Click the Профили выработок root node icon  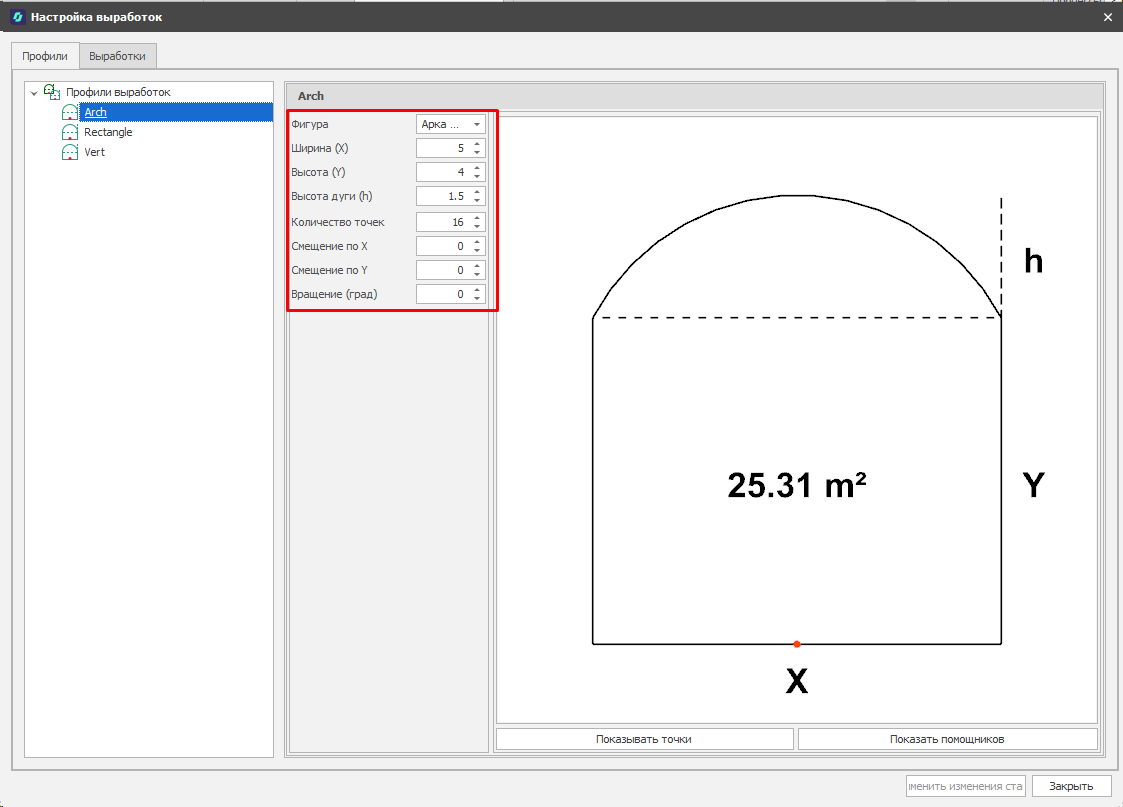pyautogui.click(x=52, y=92)
